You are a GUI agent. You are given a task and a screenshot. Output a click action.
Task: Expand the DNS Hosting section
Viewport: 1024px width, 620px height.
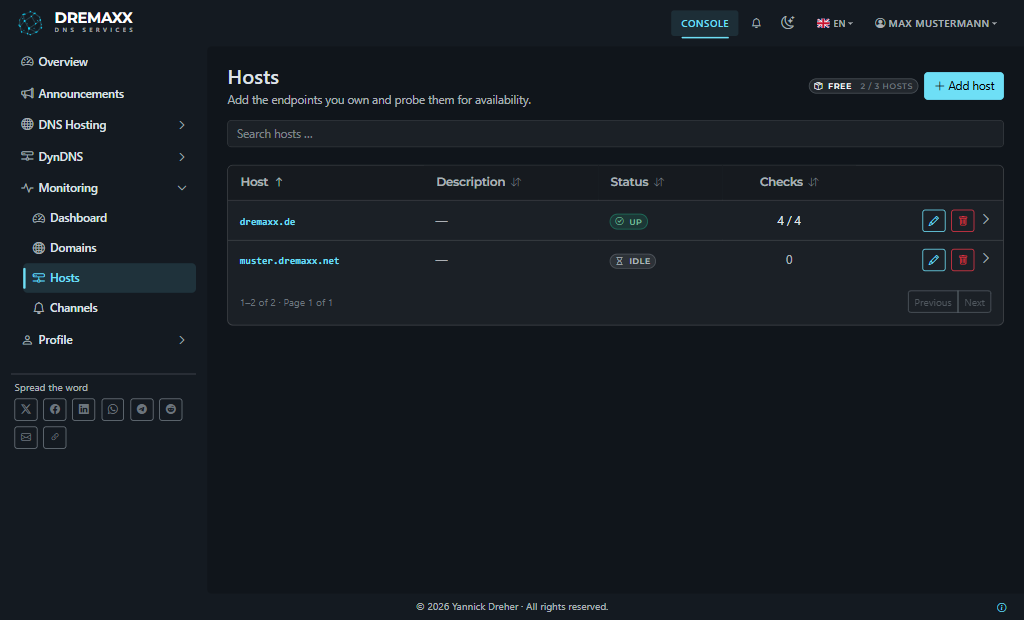(103, 125)
